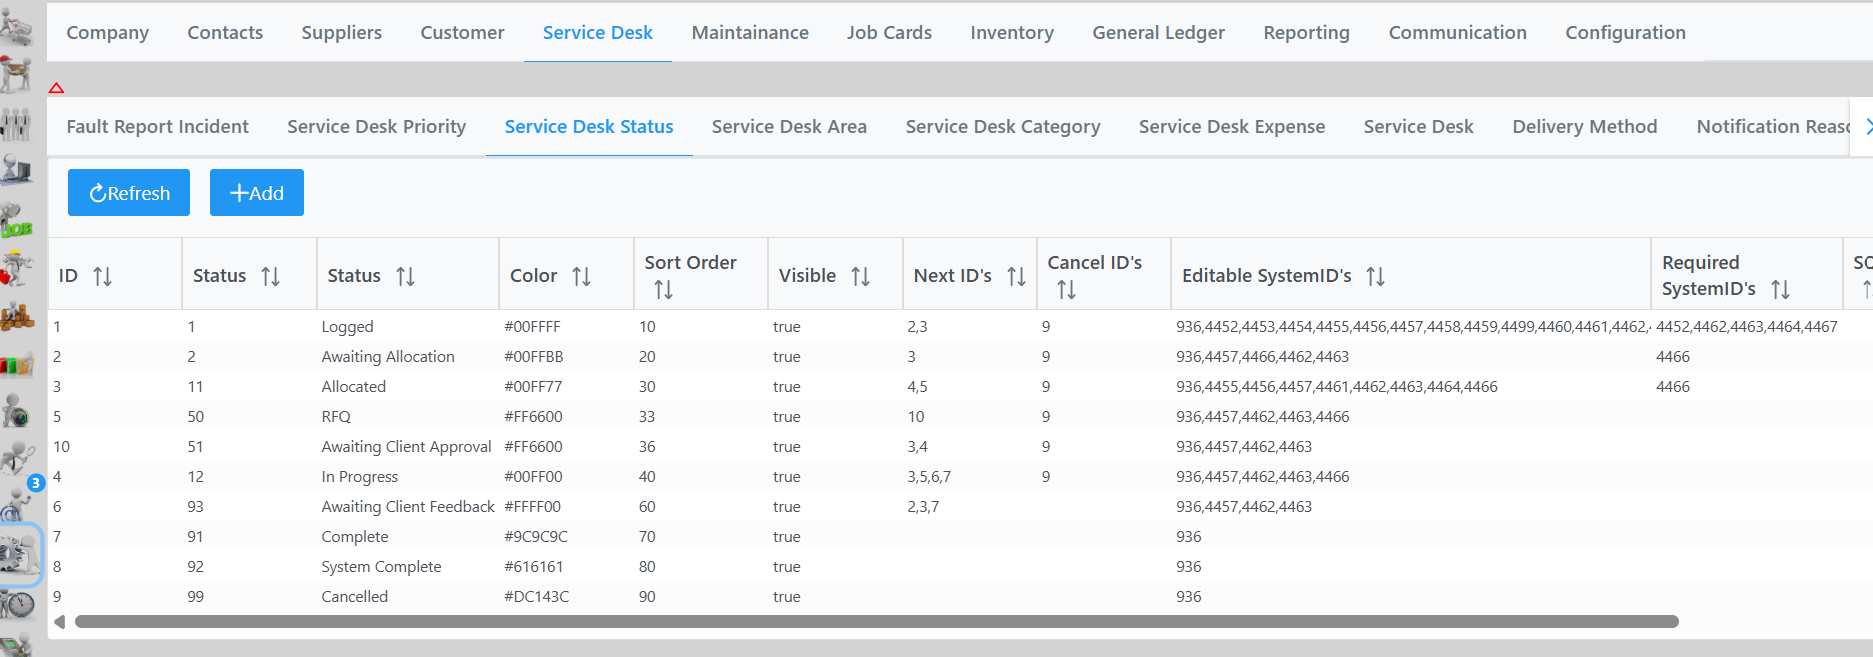Screen dimensions: 1873x657
Task: Open the stacked boxes inventory sidebar icon
Action: point(16,316)
